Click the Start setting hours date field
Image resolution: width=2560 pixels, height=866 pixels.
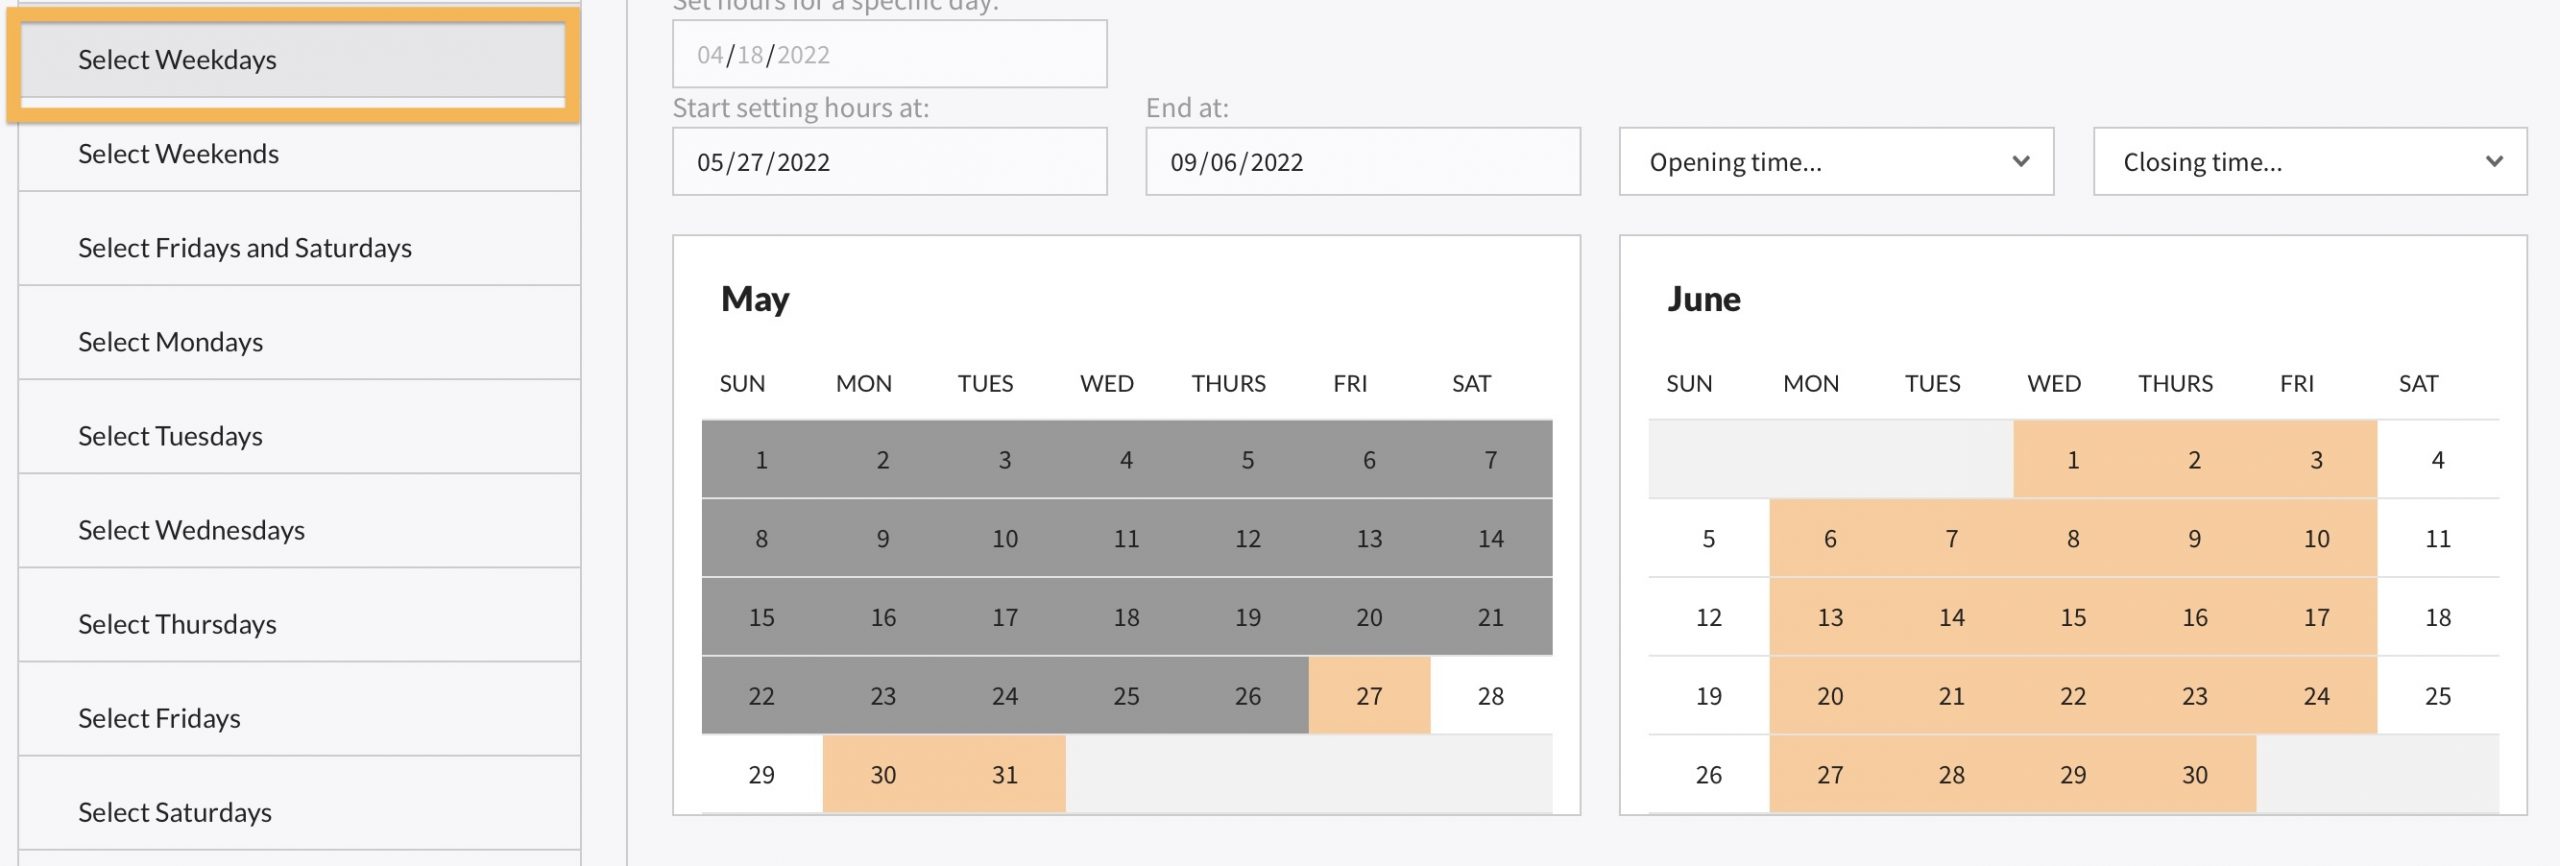tap(889, 162)
